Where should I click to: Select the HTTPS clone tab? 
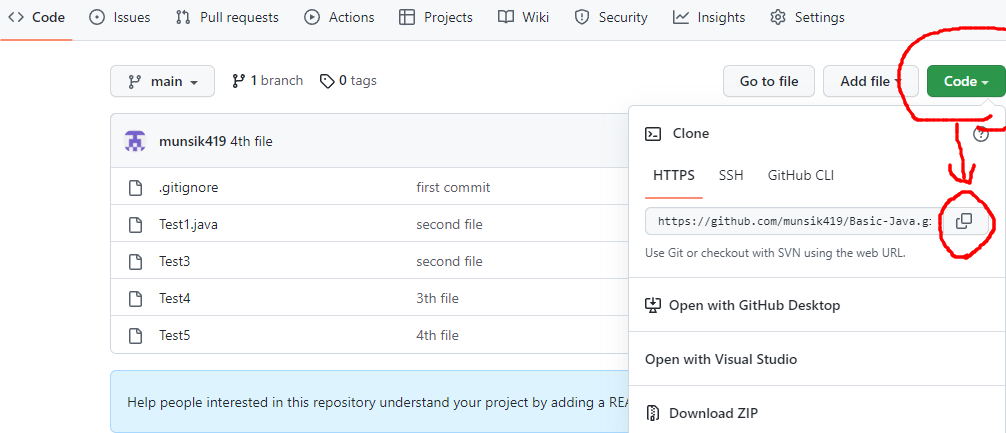pyautogui.click(x=674, y=175)
